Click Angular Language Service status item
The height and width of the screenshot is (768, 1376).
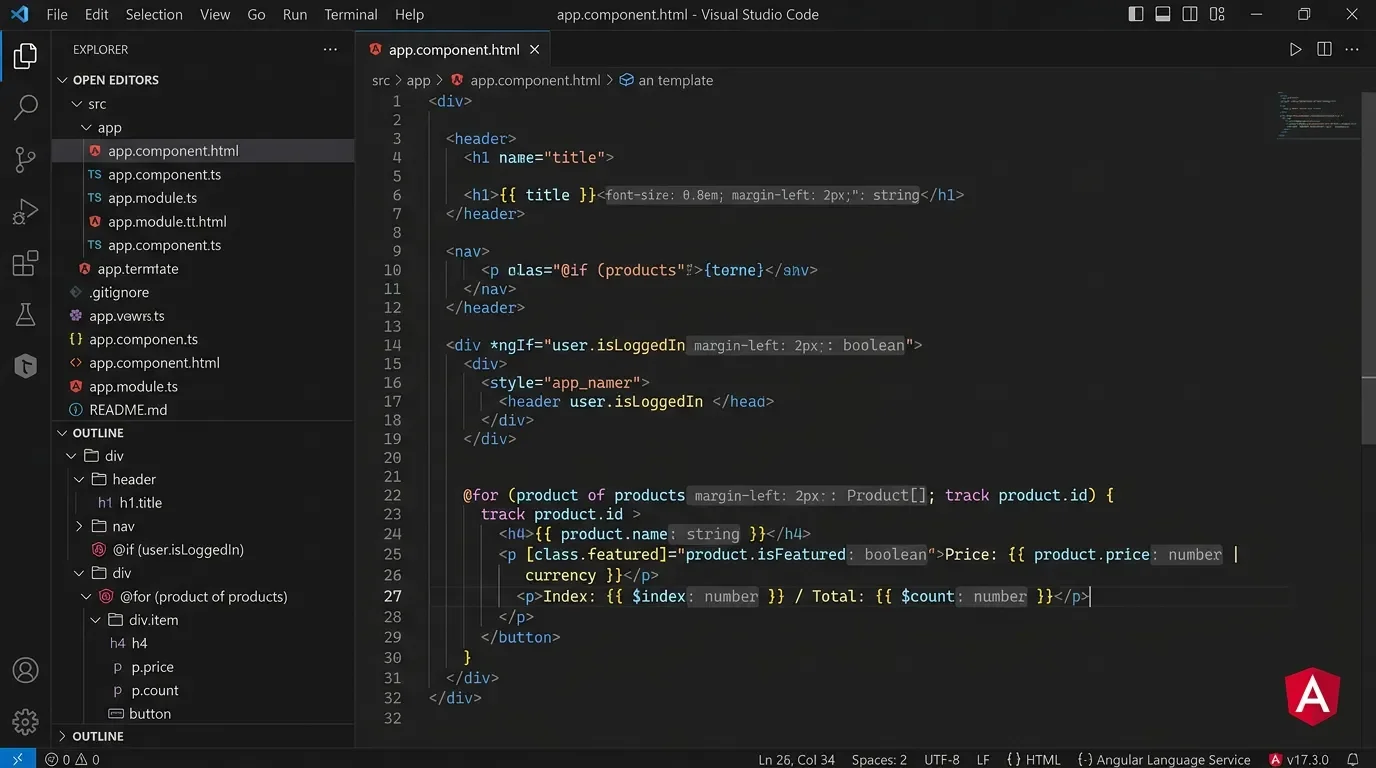coord(1163,759)
